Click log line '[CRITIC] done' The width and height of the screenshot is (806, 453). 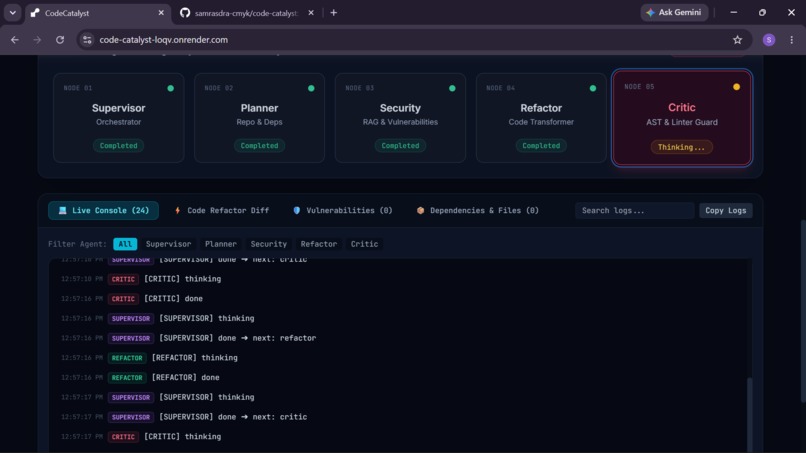pyautogui.click(x=173, y=299)
